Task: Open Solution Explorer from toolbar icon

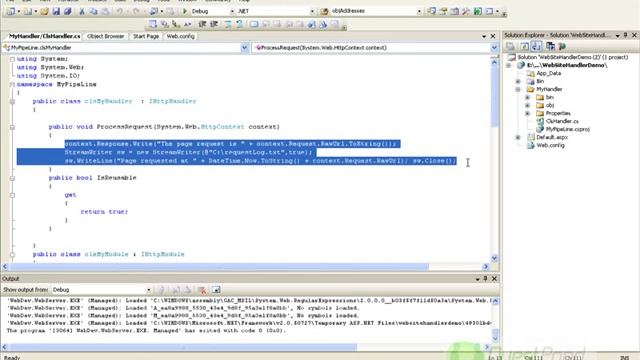Action: pyautogui.click(x=432, y=11)
